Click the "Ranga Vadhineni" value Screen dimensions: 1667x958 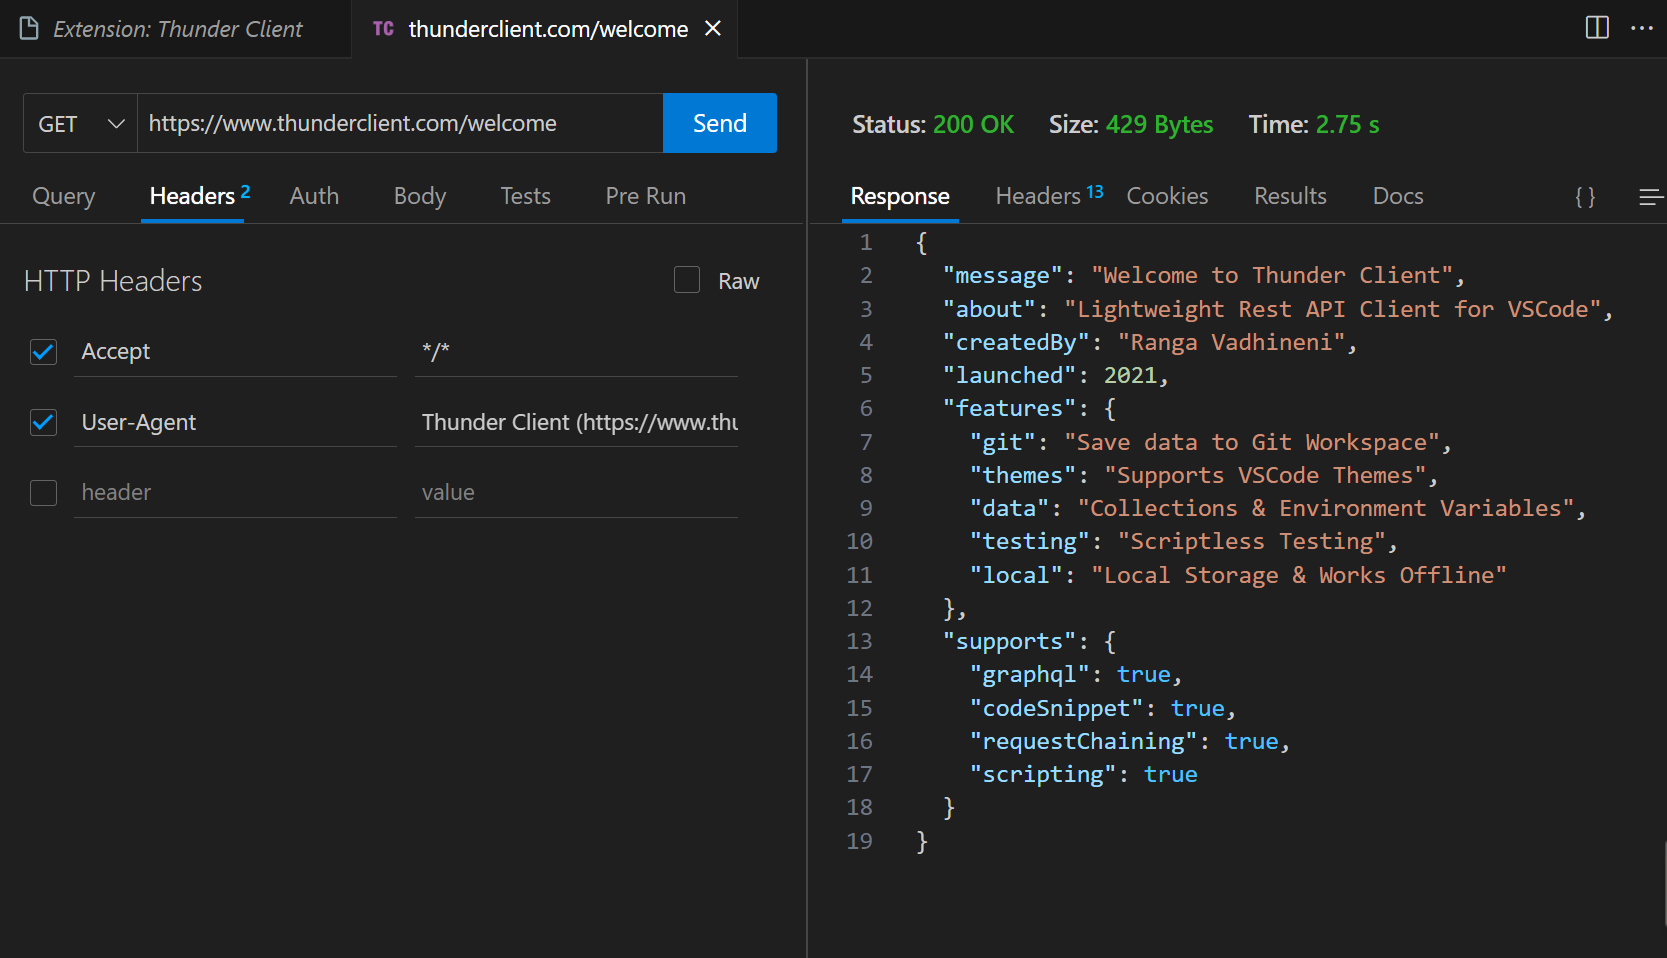[1231, 342]
